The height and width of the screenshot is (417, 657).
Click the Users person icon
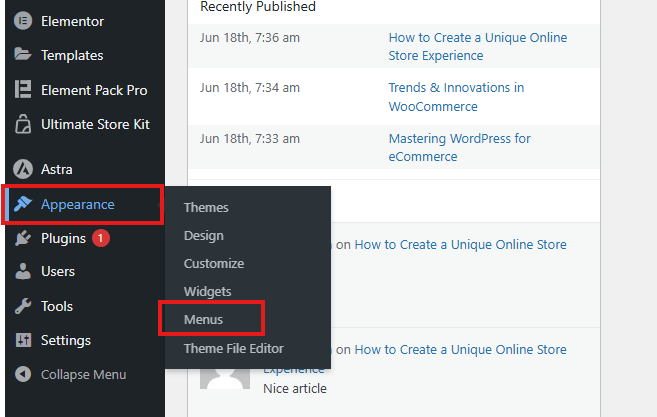click(x=22, y=272)
